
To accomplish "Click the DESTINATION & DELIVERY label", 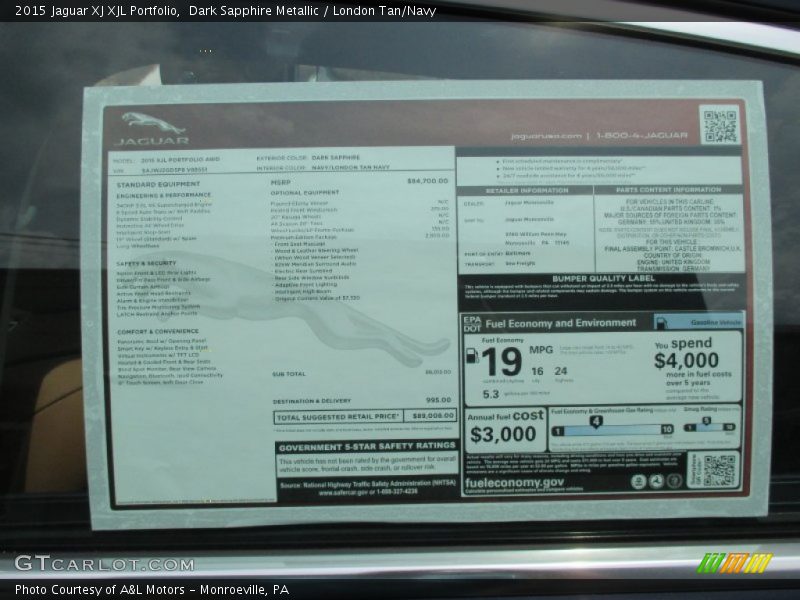I will (312, 401).
